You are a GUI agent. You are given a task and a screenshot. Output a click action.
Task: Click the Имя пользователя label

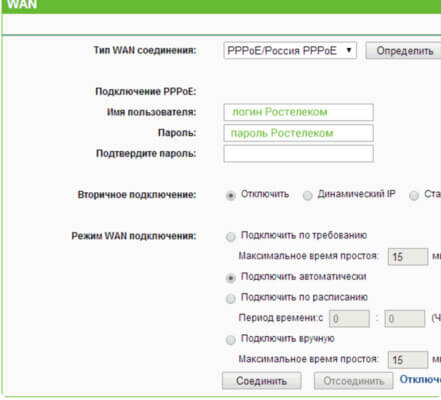tap(151, 112)
